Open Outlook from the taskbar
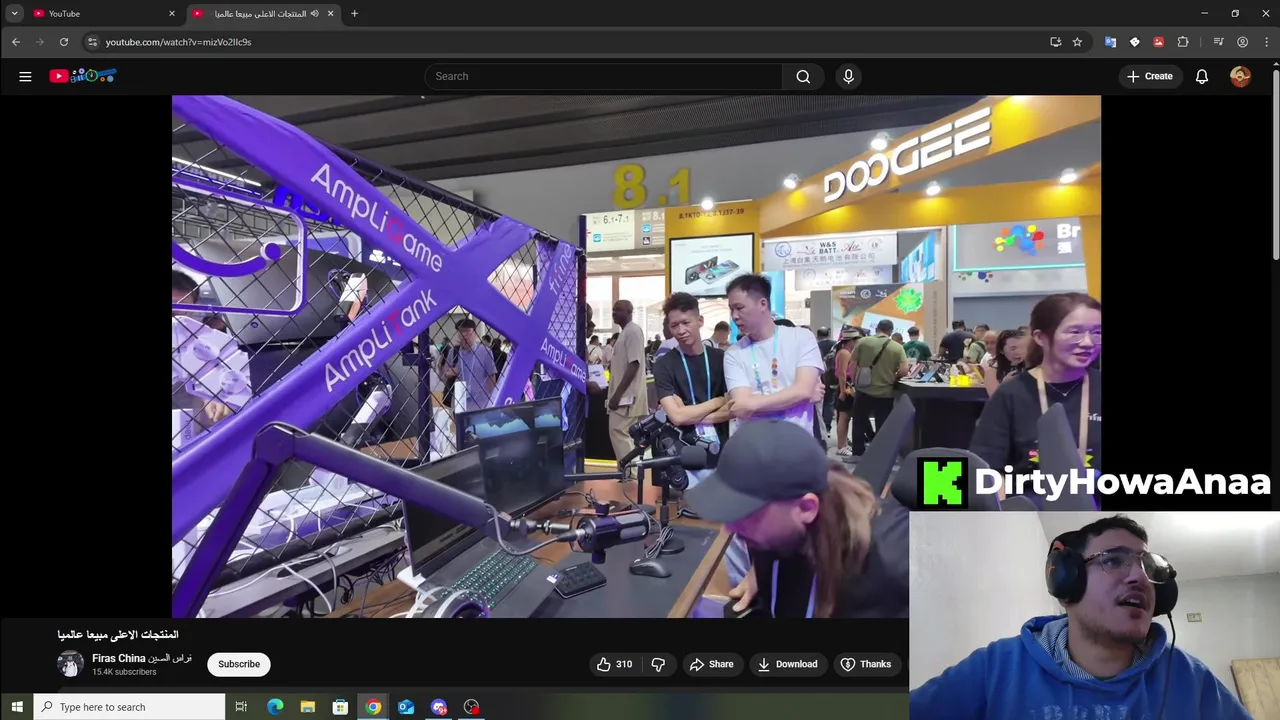The width and height of the screenshot is (1280, 720). point(406,707)
